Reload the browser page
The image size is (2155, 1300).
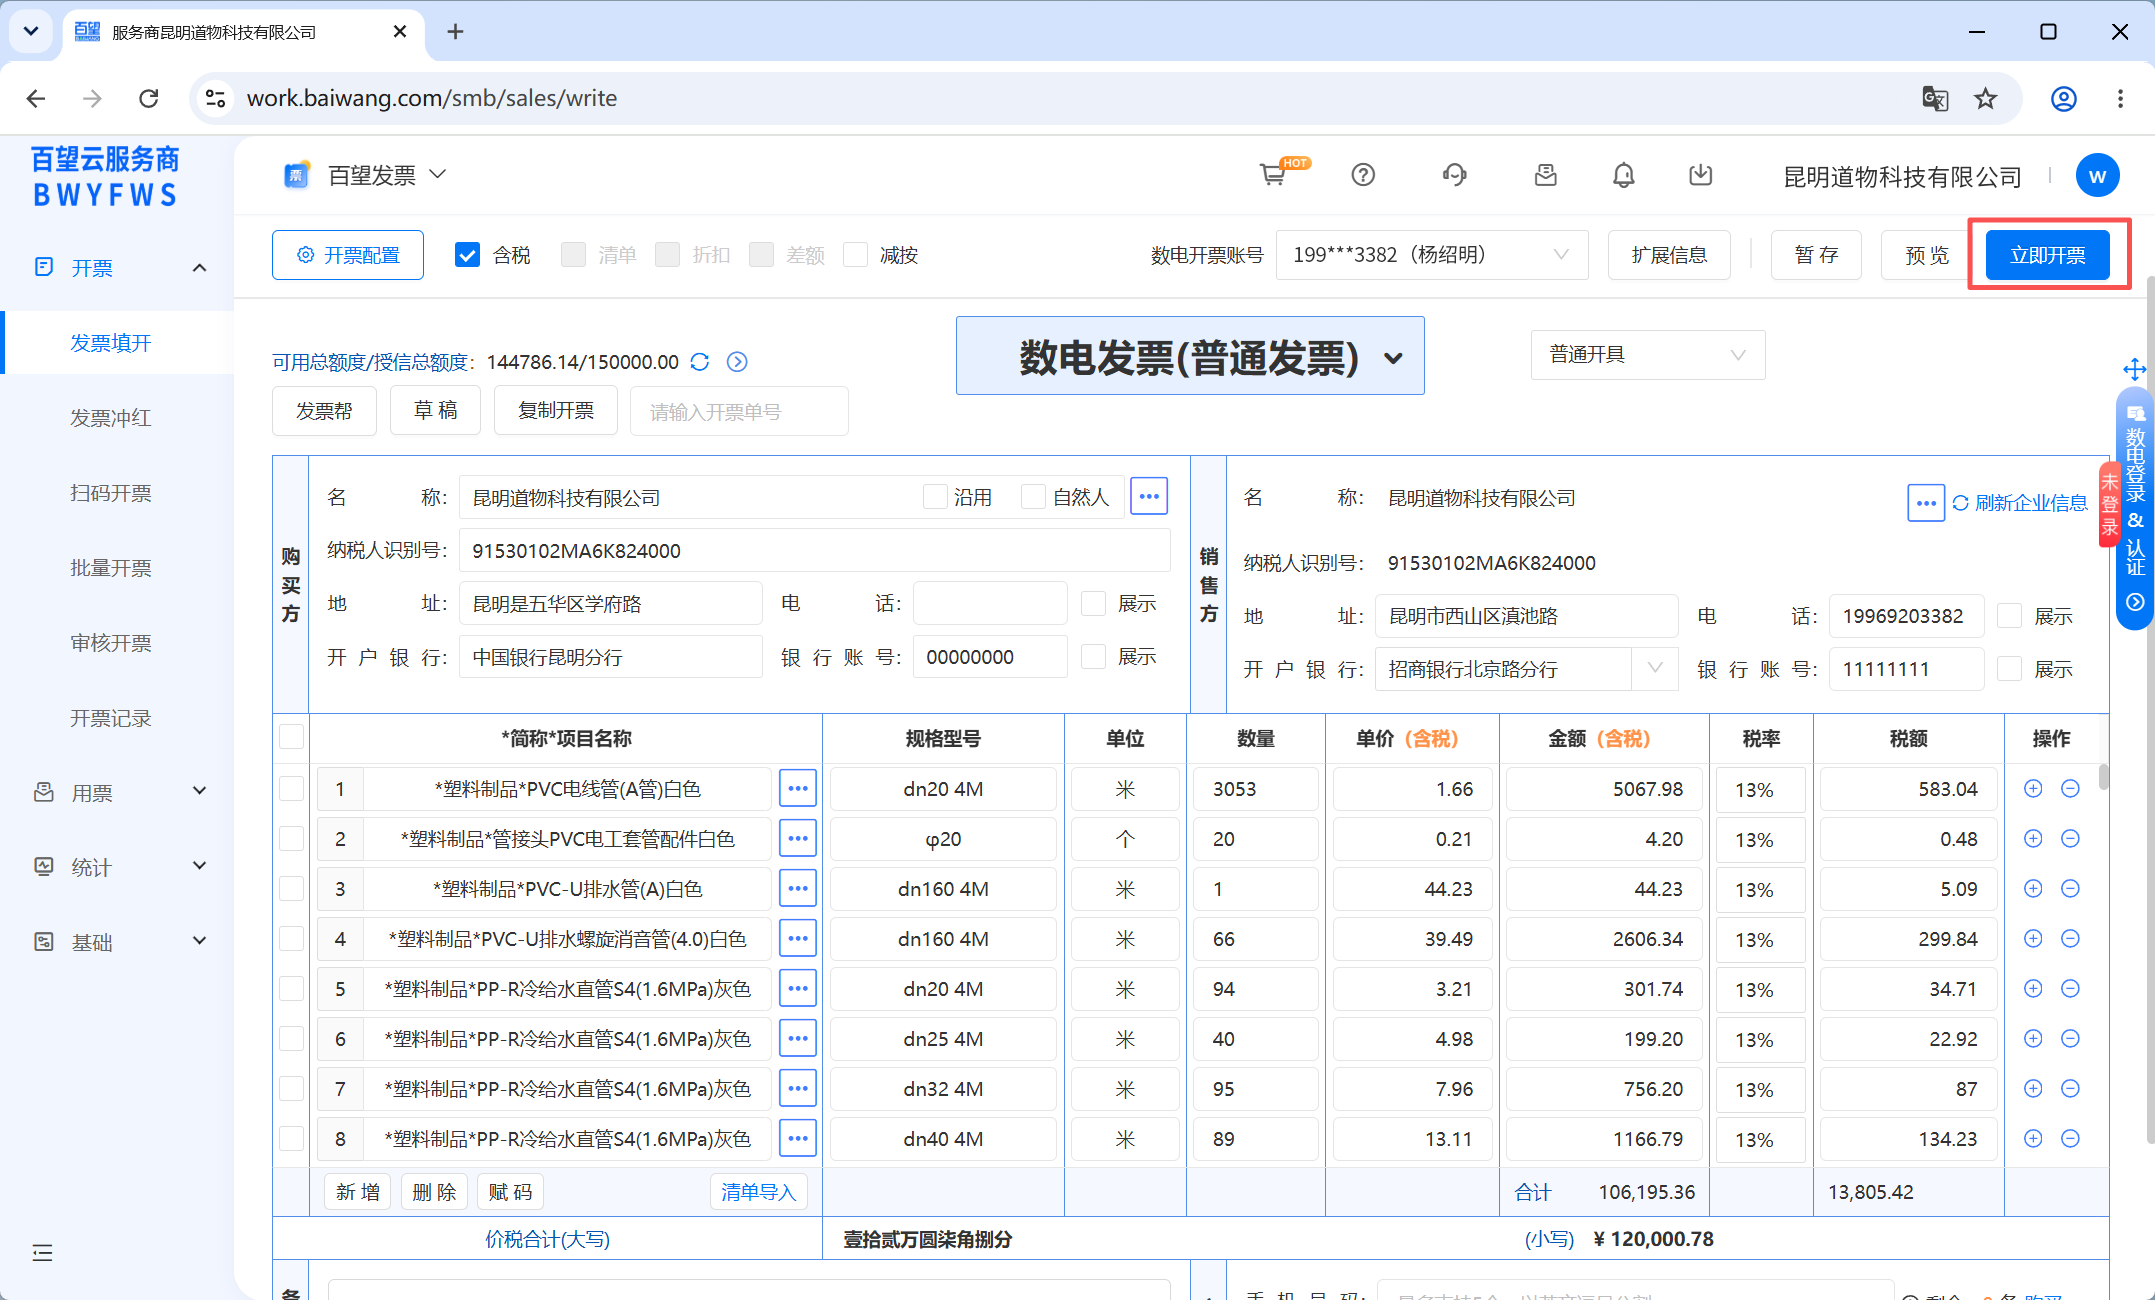(x=149, y=98)
